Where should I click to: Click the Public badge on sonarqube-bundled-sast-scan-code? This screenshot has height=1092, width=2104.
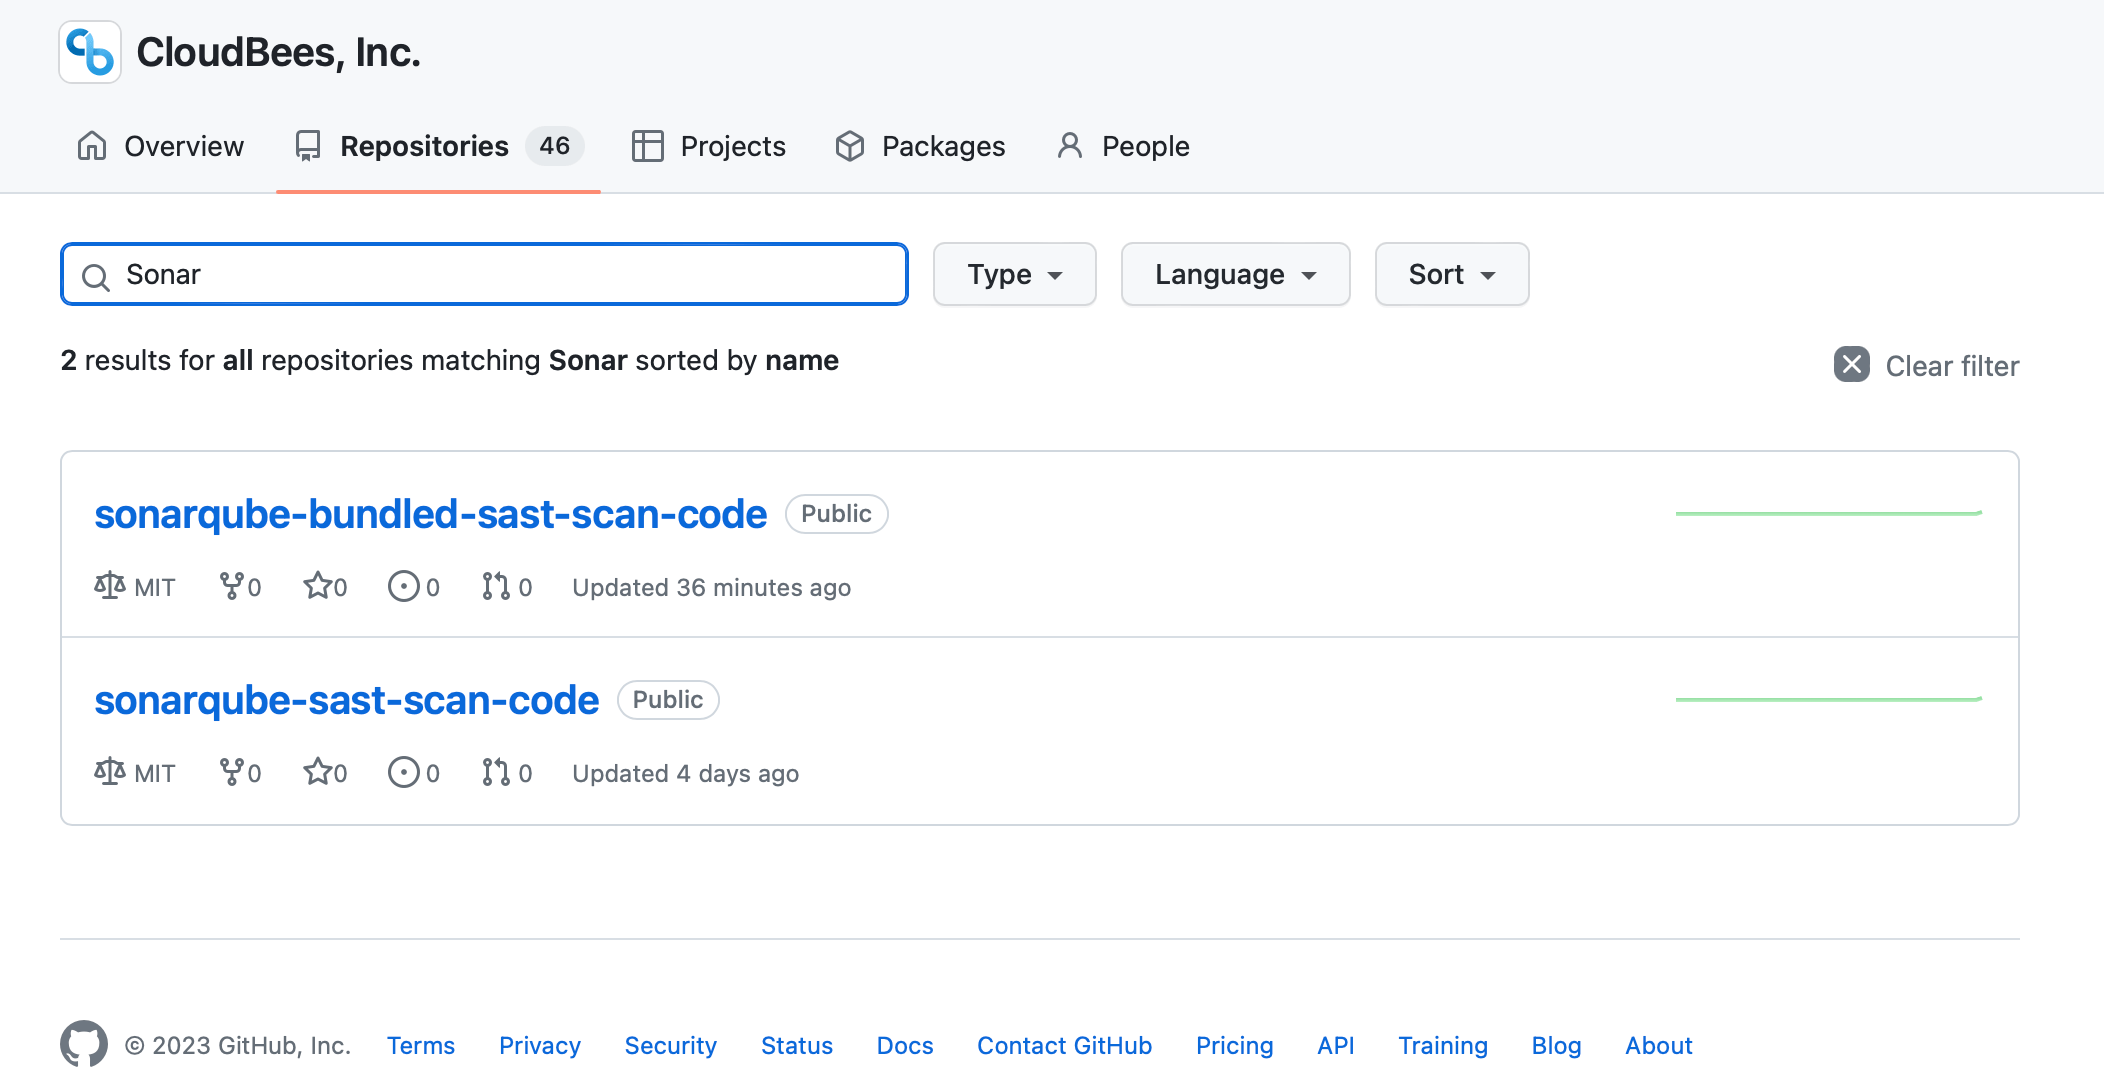[836, 514]
